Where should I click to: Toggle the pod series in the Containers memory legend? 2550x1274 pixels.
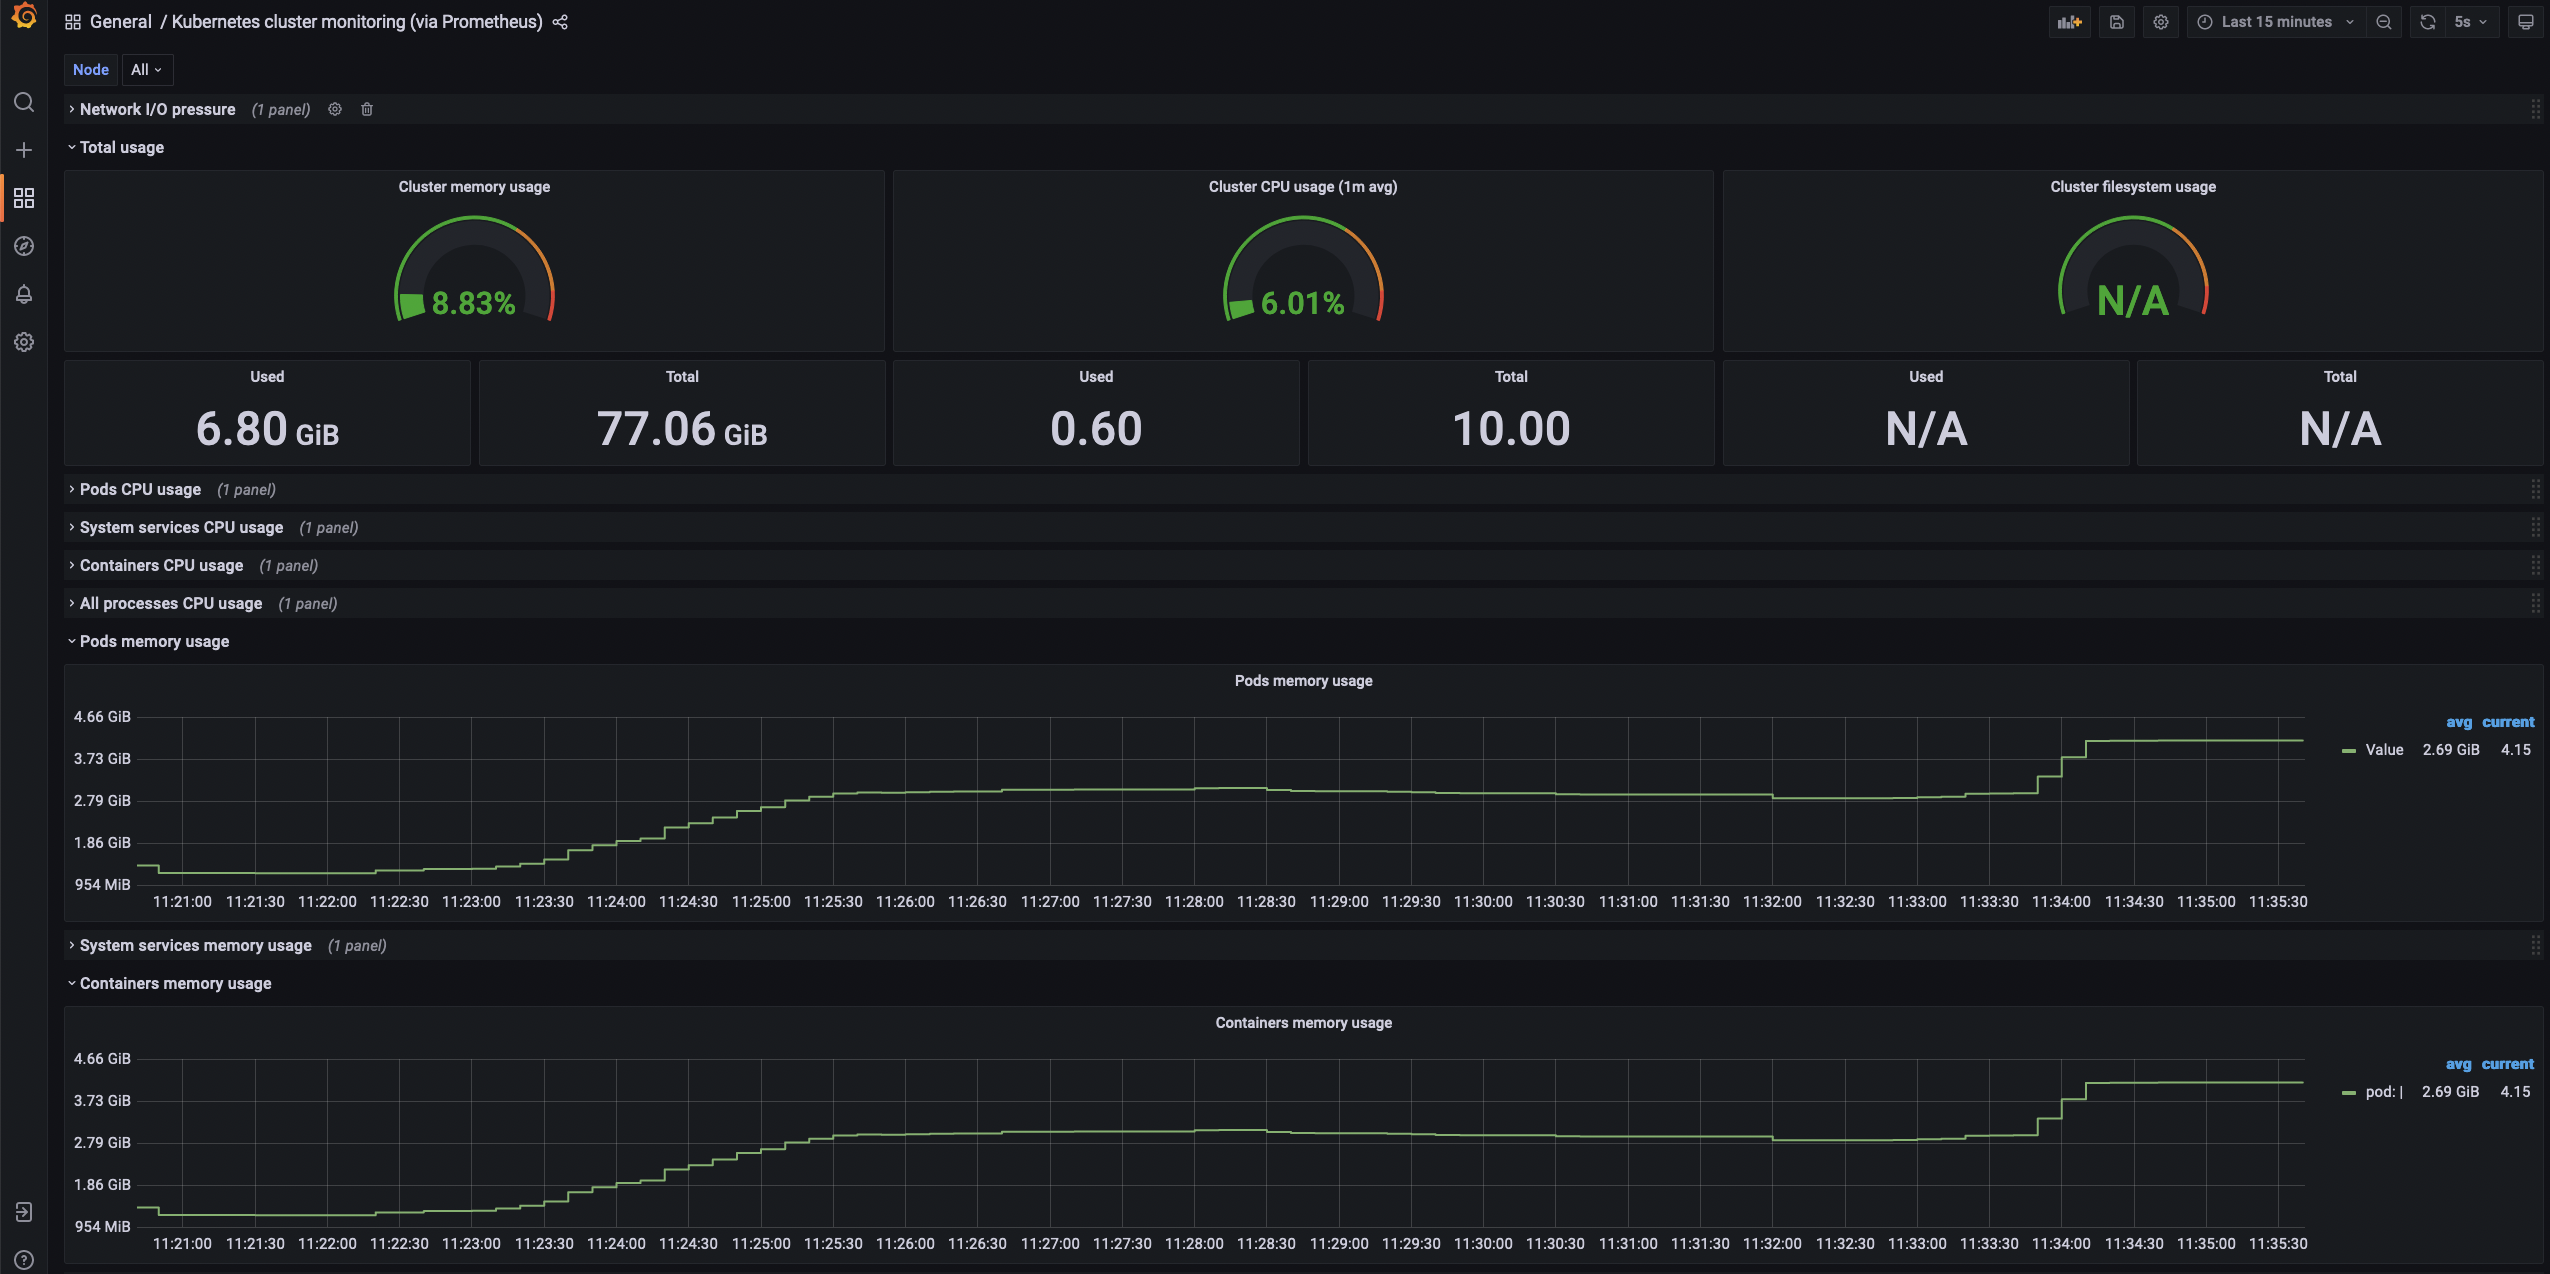(2383, 1092)
